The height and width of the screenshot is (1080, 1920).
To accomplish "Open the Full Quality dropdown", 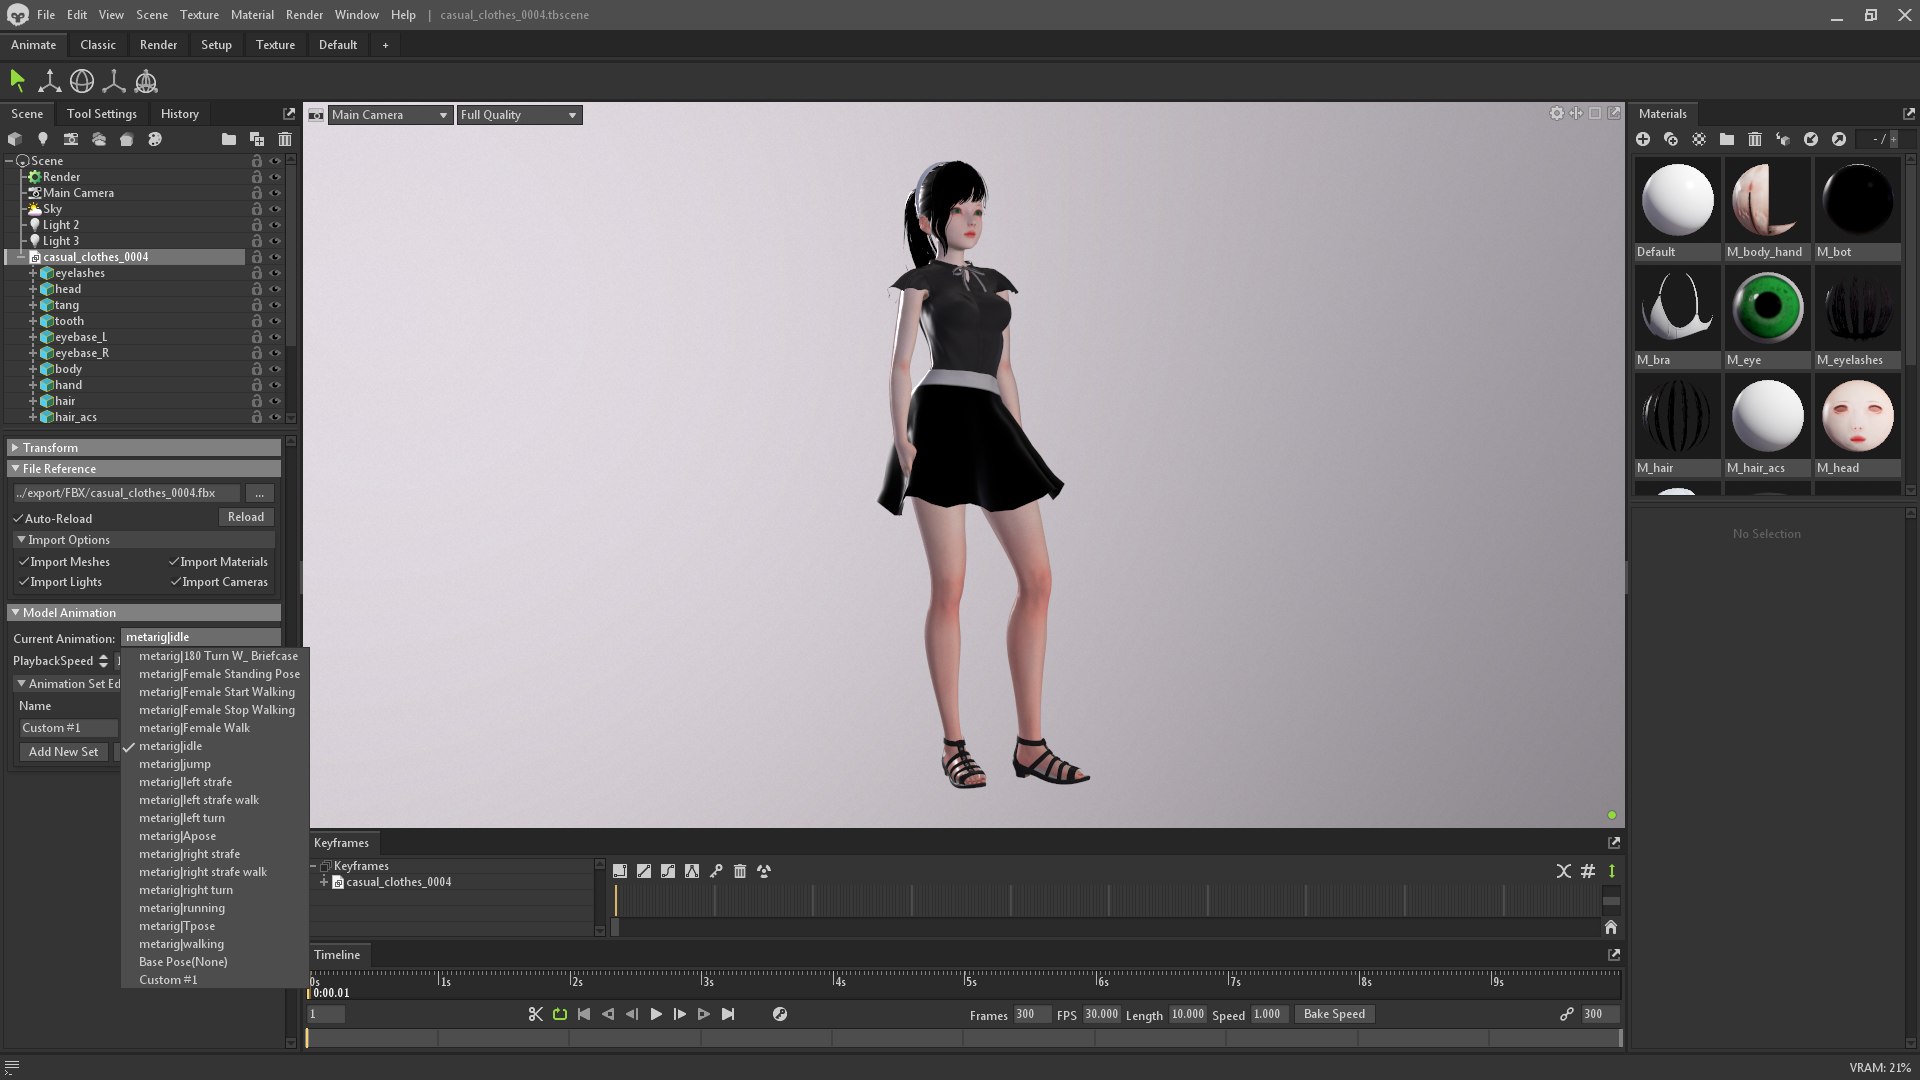I will (x=519, y=115).
